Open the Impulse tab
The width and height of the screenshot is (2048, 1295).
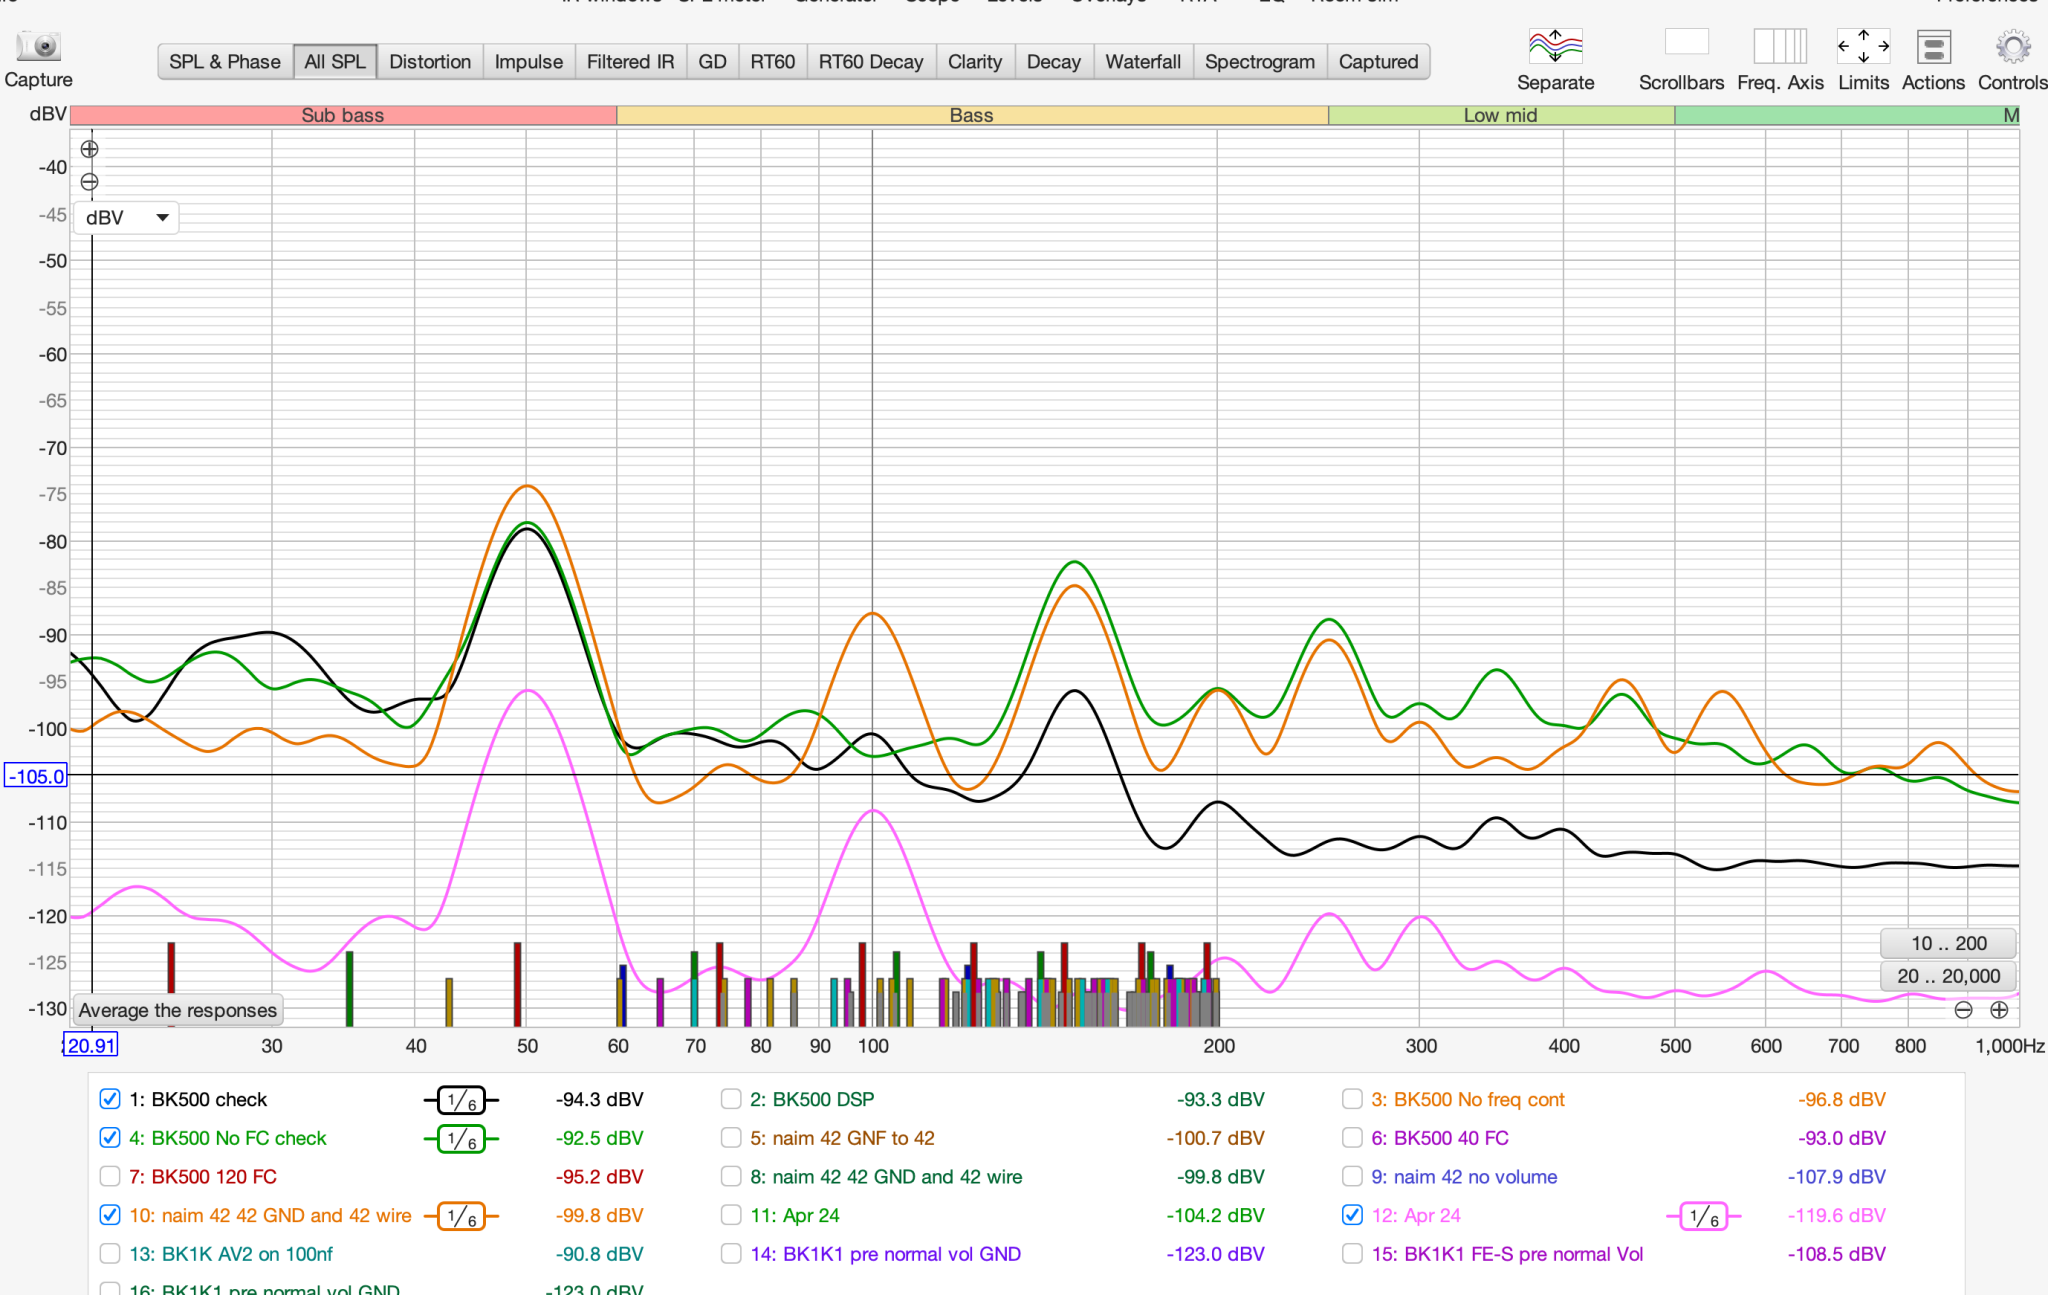coord(529,62)
